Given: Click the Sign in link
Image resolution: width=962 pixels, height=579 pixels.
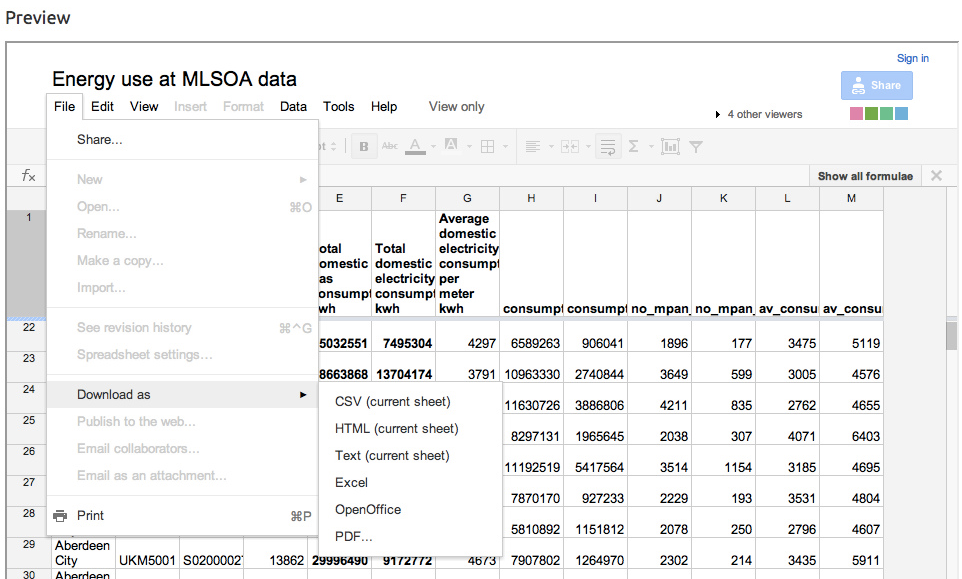Looking at the screenshot, I should 913,58.
